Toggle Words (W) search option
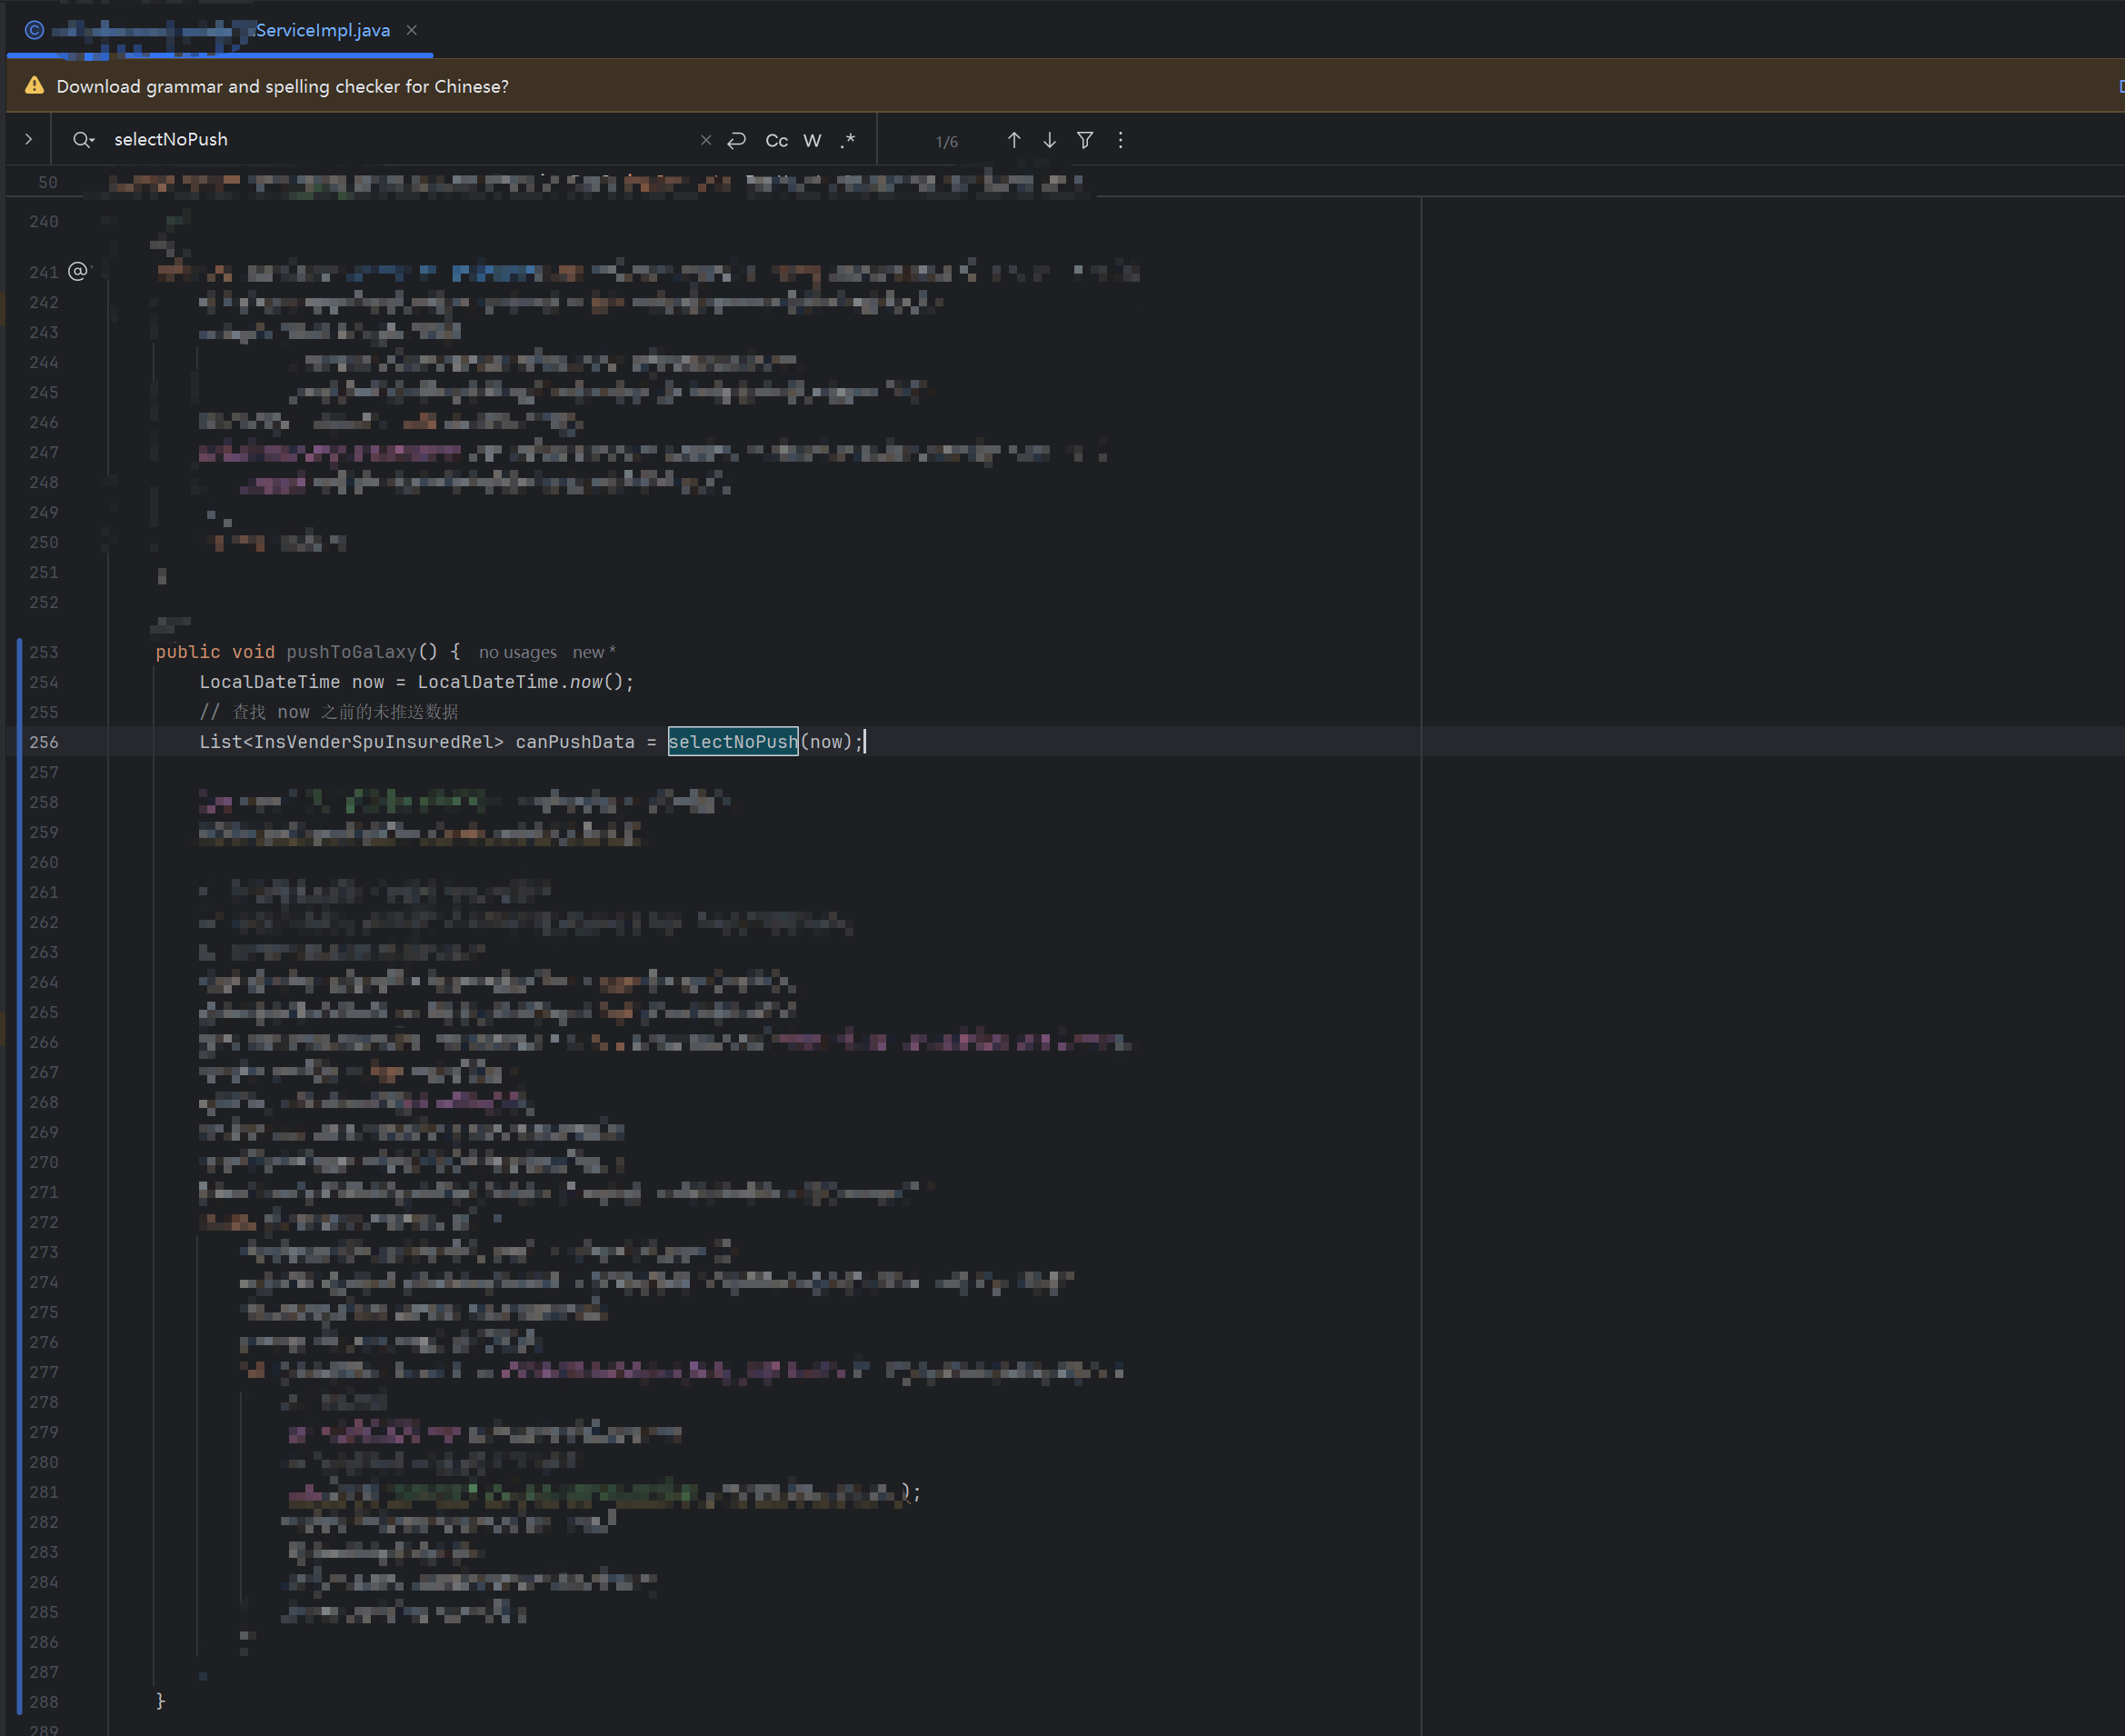Screen dimensions: 2125x1736 pyautogui.click(x=812, y=141)
